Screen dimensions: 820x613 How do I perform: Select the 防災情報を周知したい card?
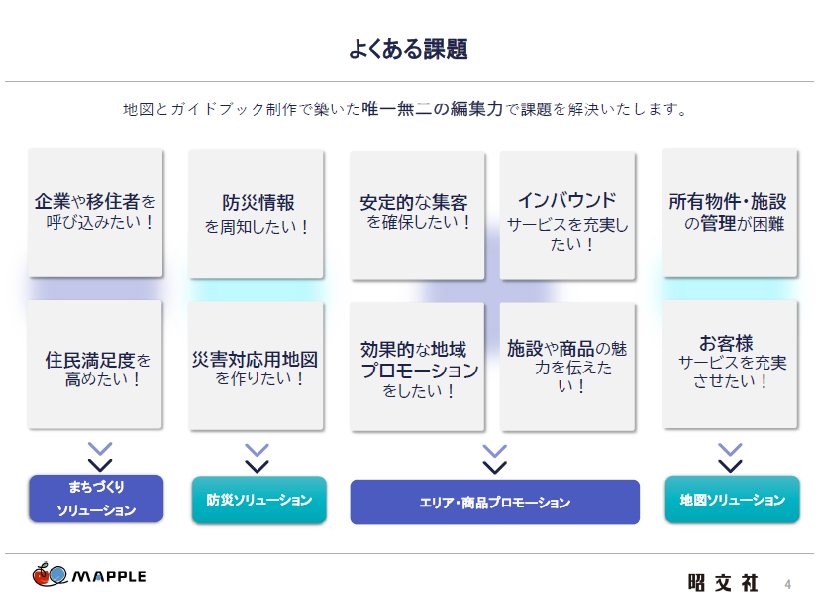[x=256, y=214]
